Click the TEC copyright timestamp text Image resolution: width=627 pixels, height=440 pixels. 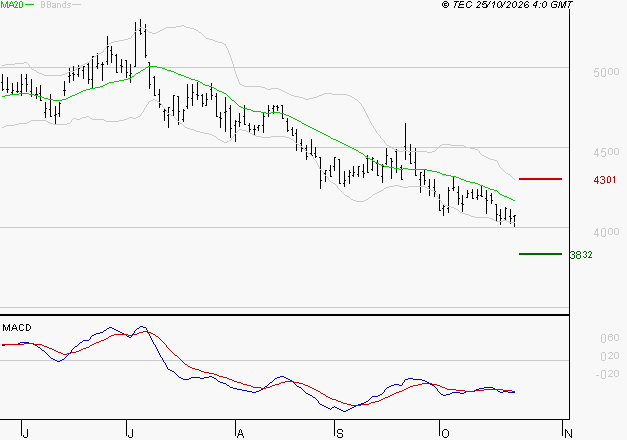tap(507, 5)
